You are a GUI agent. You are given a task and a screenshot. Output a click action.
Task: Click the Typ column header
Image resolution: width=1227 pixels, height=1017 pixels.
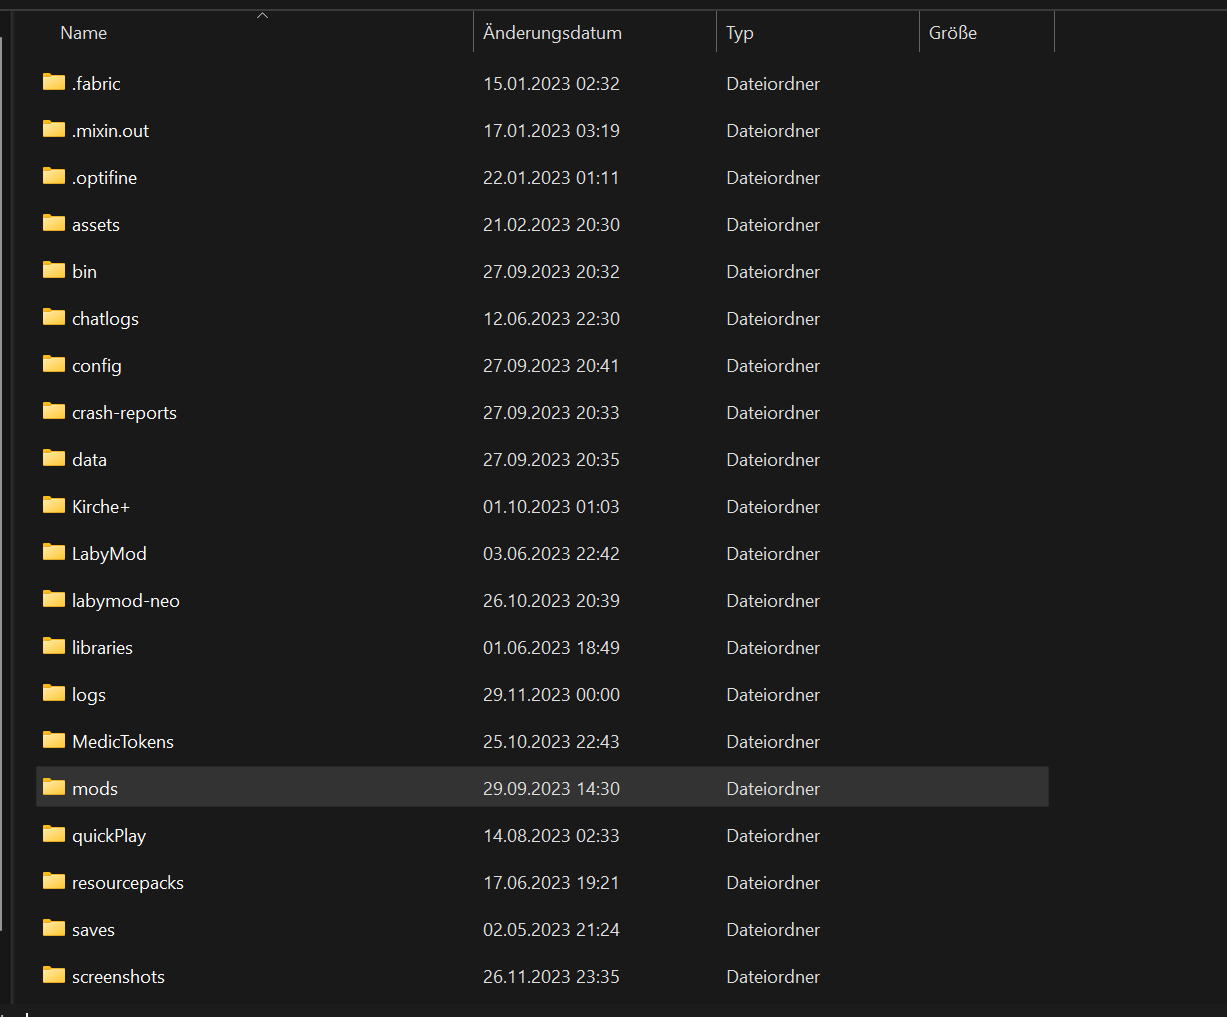(740, 33)
